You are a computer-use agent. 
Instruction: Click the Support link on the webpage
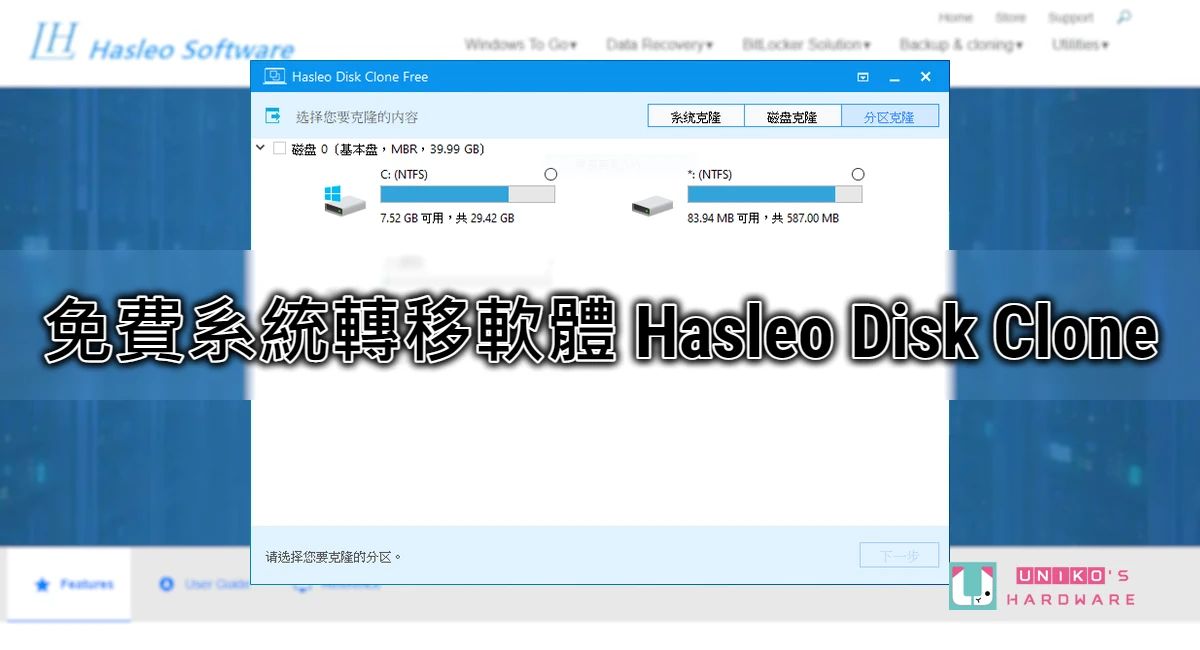pyautogui.click(x=1070, y=18)
